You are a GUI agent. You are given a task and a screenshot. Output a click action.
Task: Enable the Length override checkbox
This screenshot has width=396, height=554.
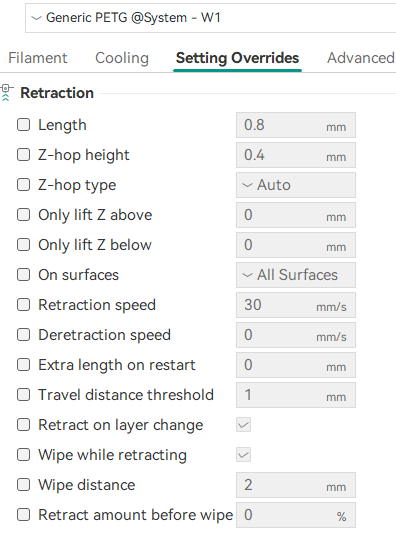(x=23, y=125)
